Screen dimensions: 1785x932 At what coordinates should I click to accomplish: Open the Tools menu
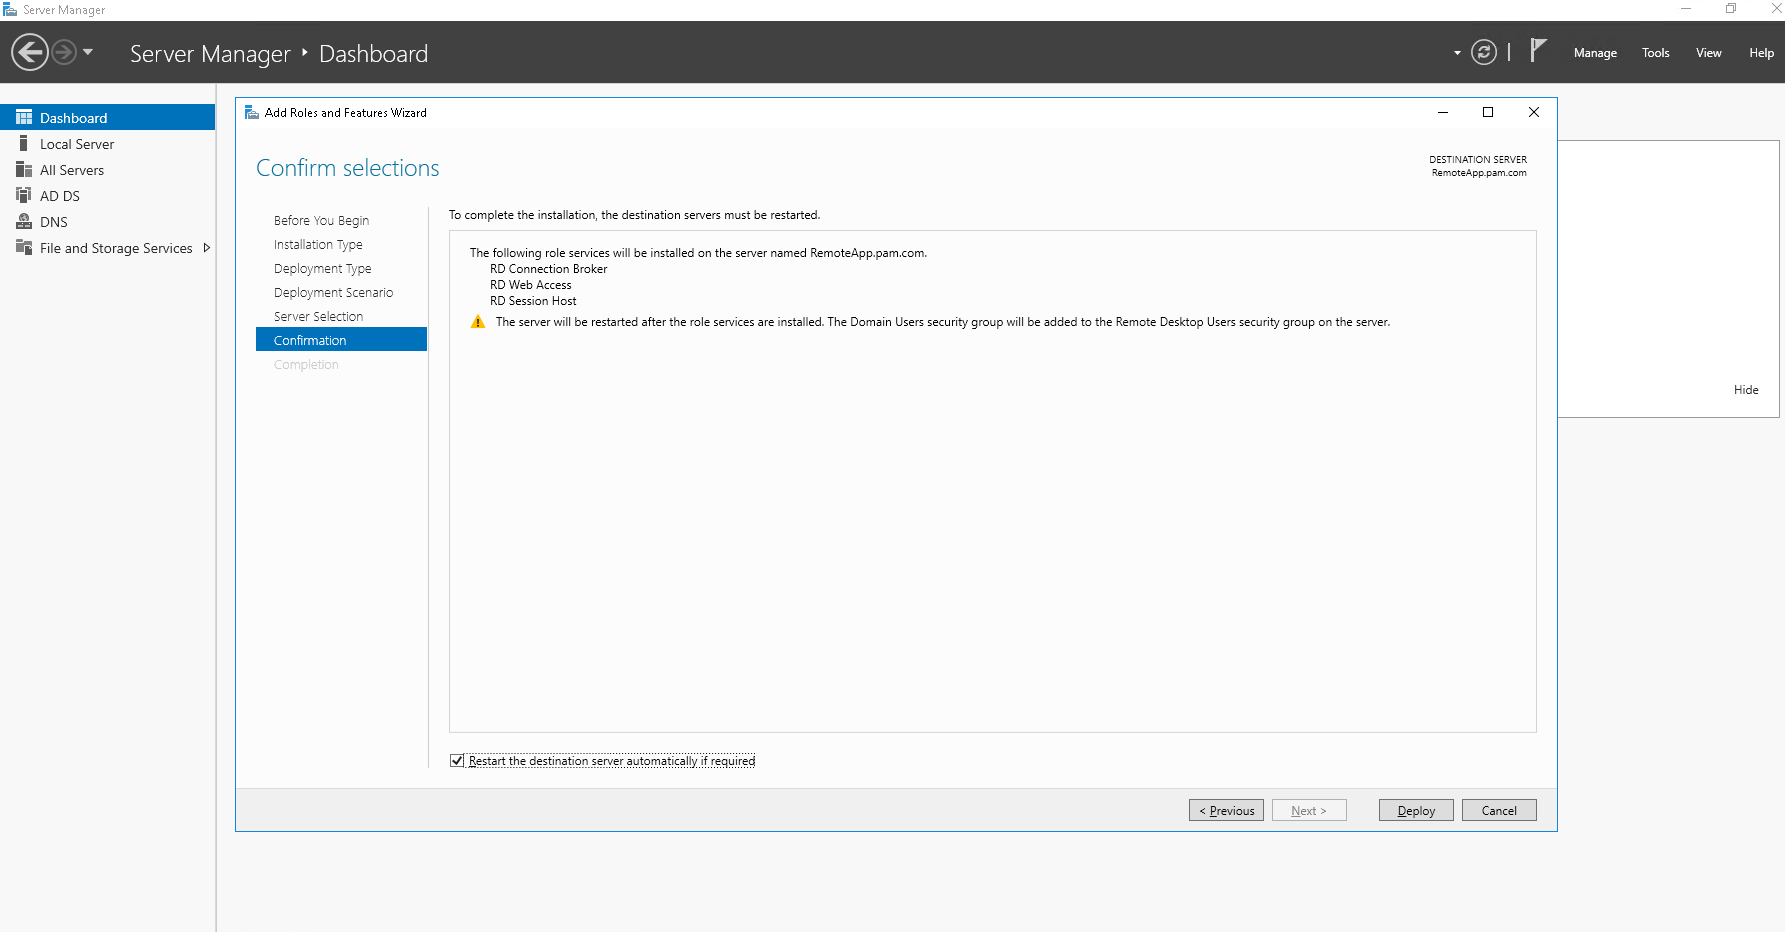click(x=1655, y=53)
